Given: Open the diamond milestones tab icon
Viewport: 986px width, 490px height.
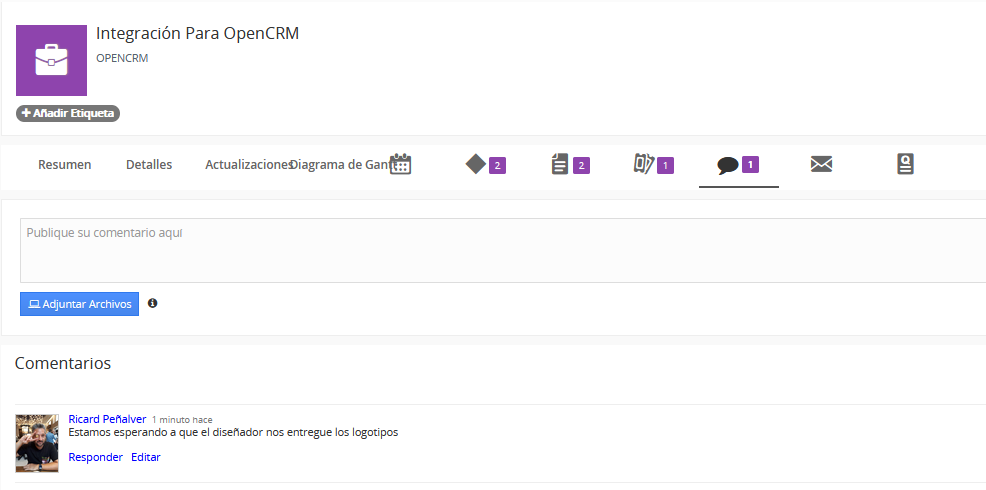Looking at the screenshot, I should [x=476, y=164].
